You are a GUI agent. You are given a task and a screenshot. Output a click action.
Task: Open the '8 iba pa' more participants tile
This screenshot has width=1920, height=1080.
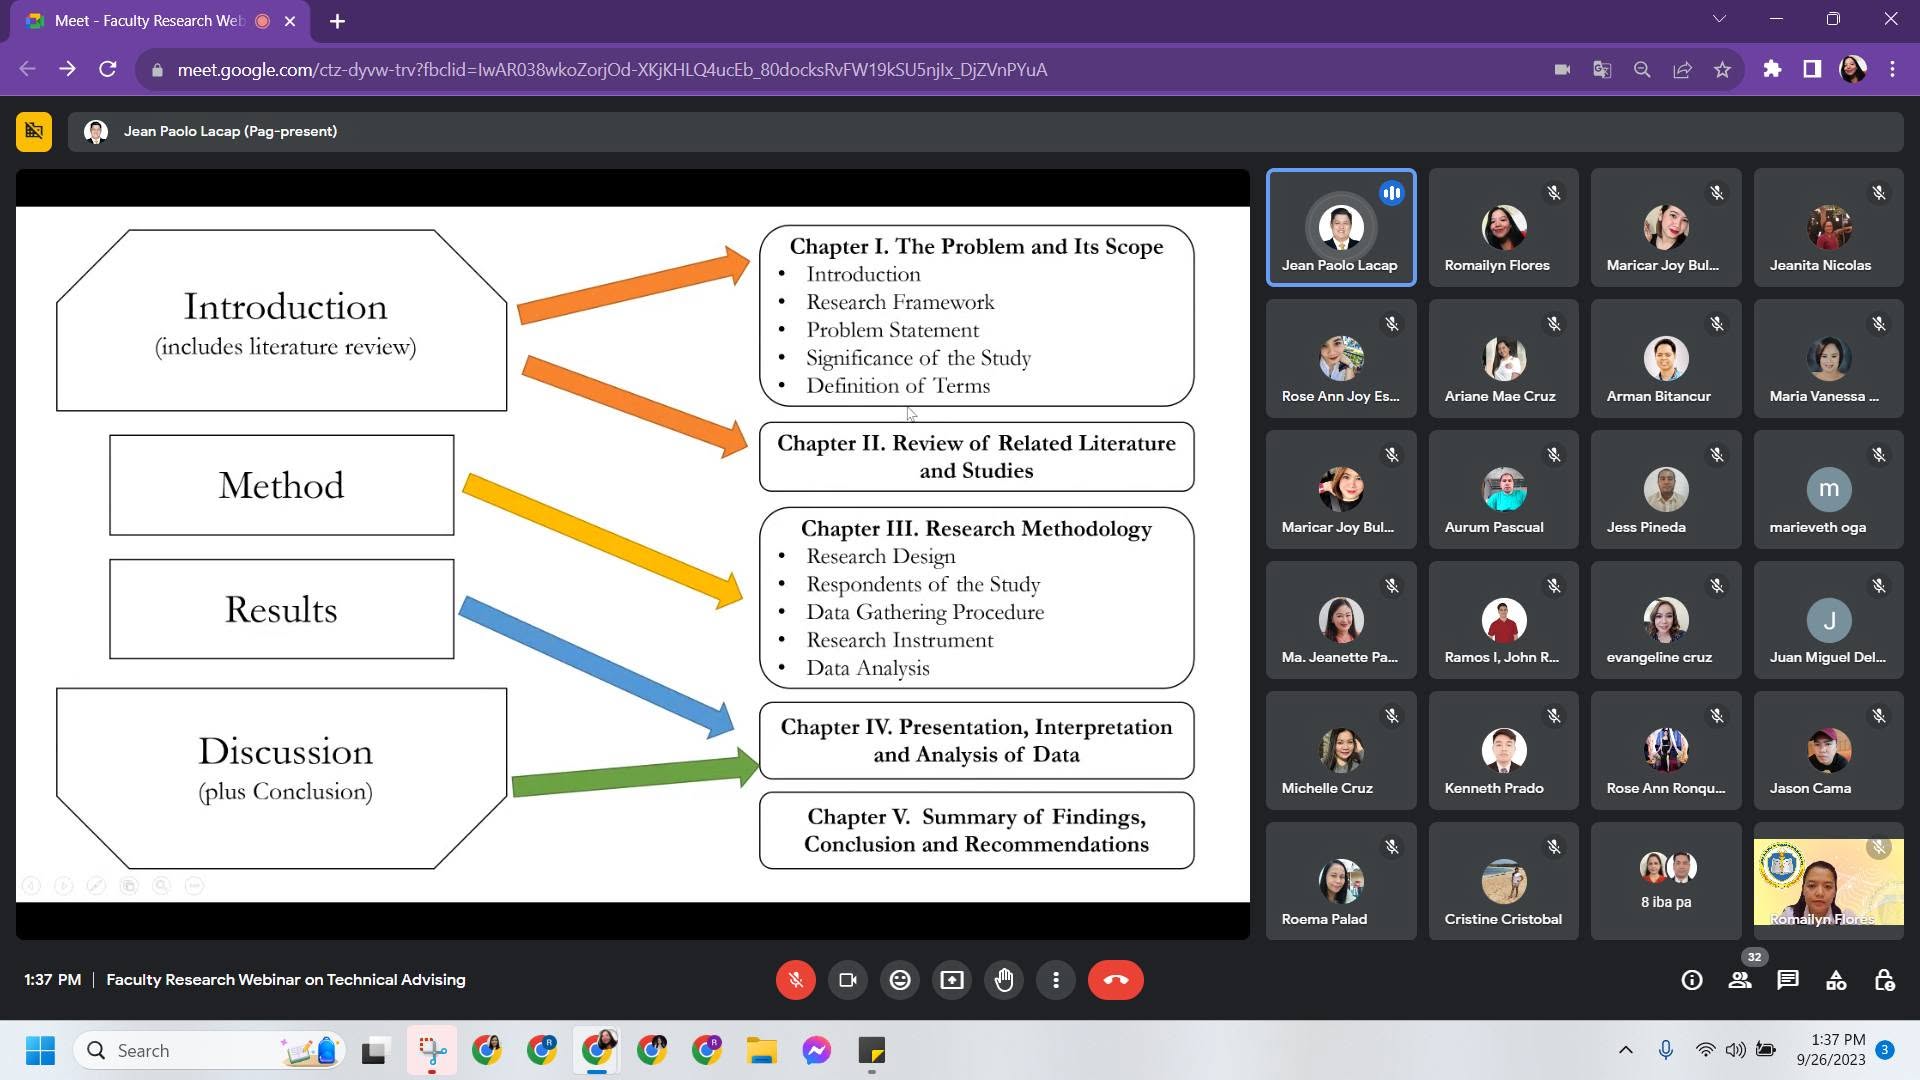(1666, 881)
